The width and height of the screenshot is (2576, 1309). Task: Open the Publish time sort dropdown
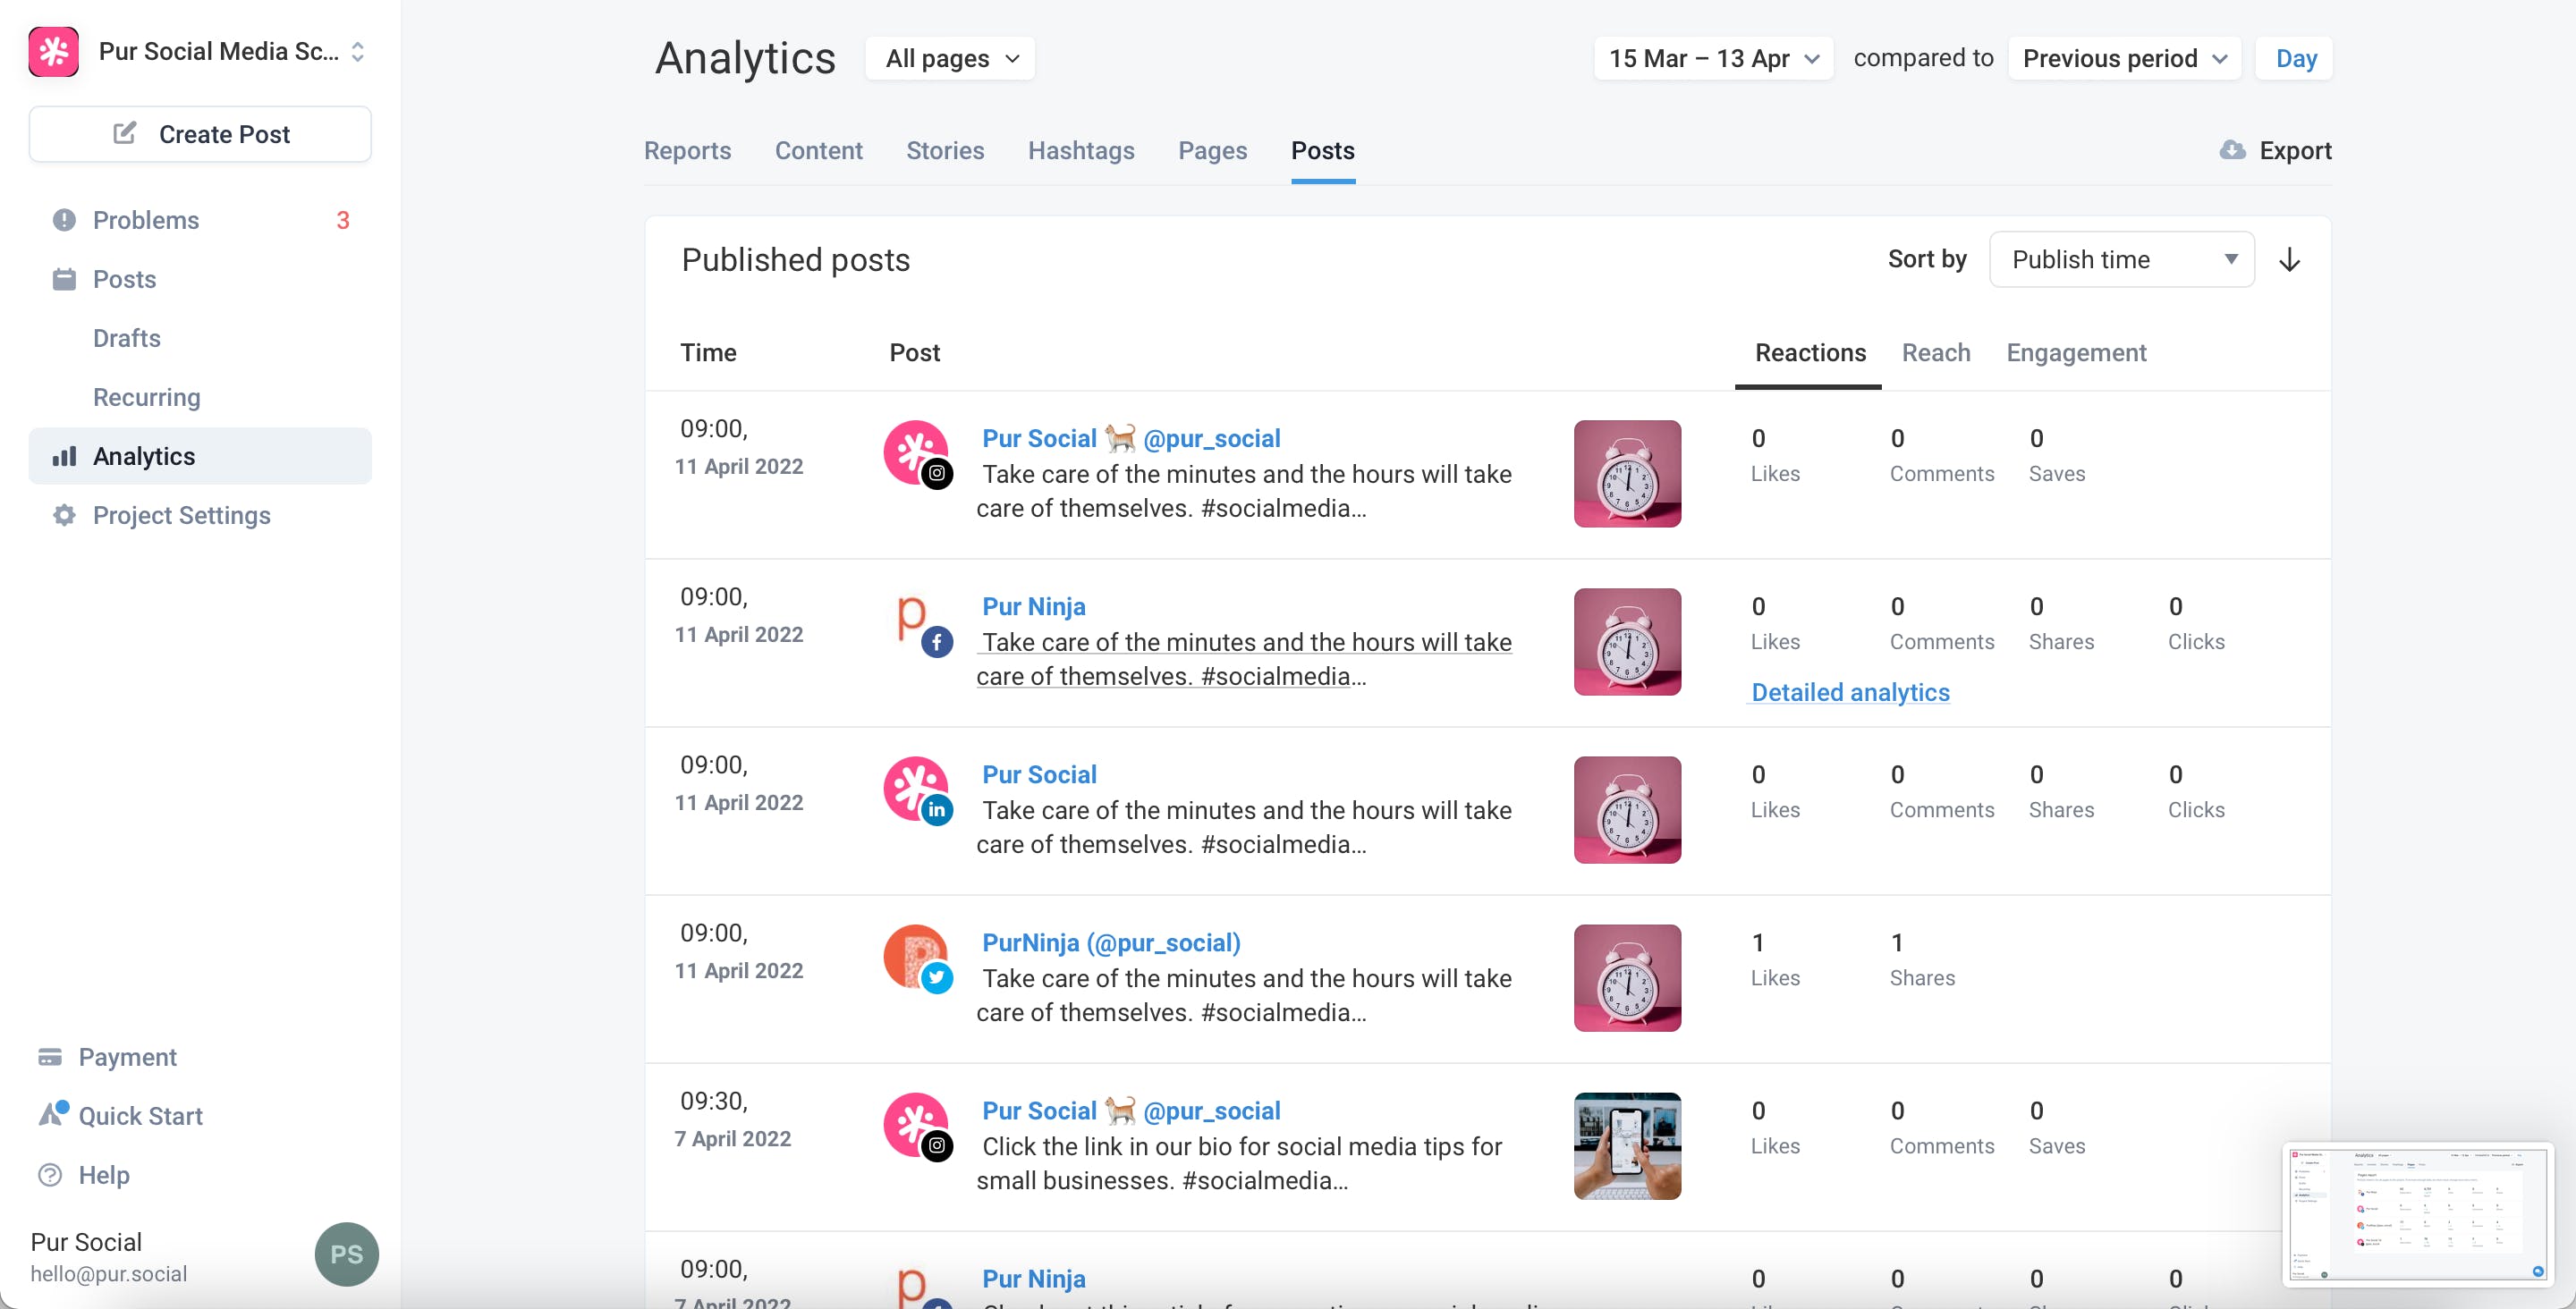click(x=2122, y=259)
